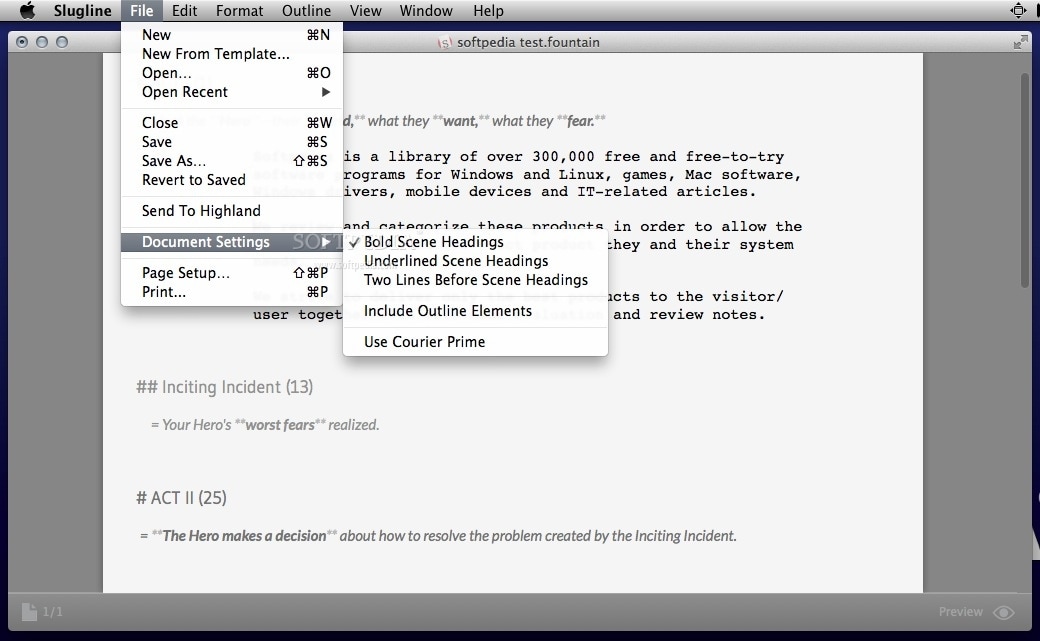Image resolution: width=1040 pixels, height=641 pixels.
Task: Select New From Template… menu entry
Action: [231, 54]
